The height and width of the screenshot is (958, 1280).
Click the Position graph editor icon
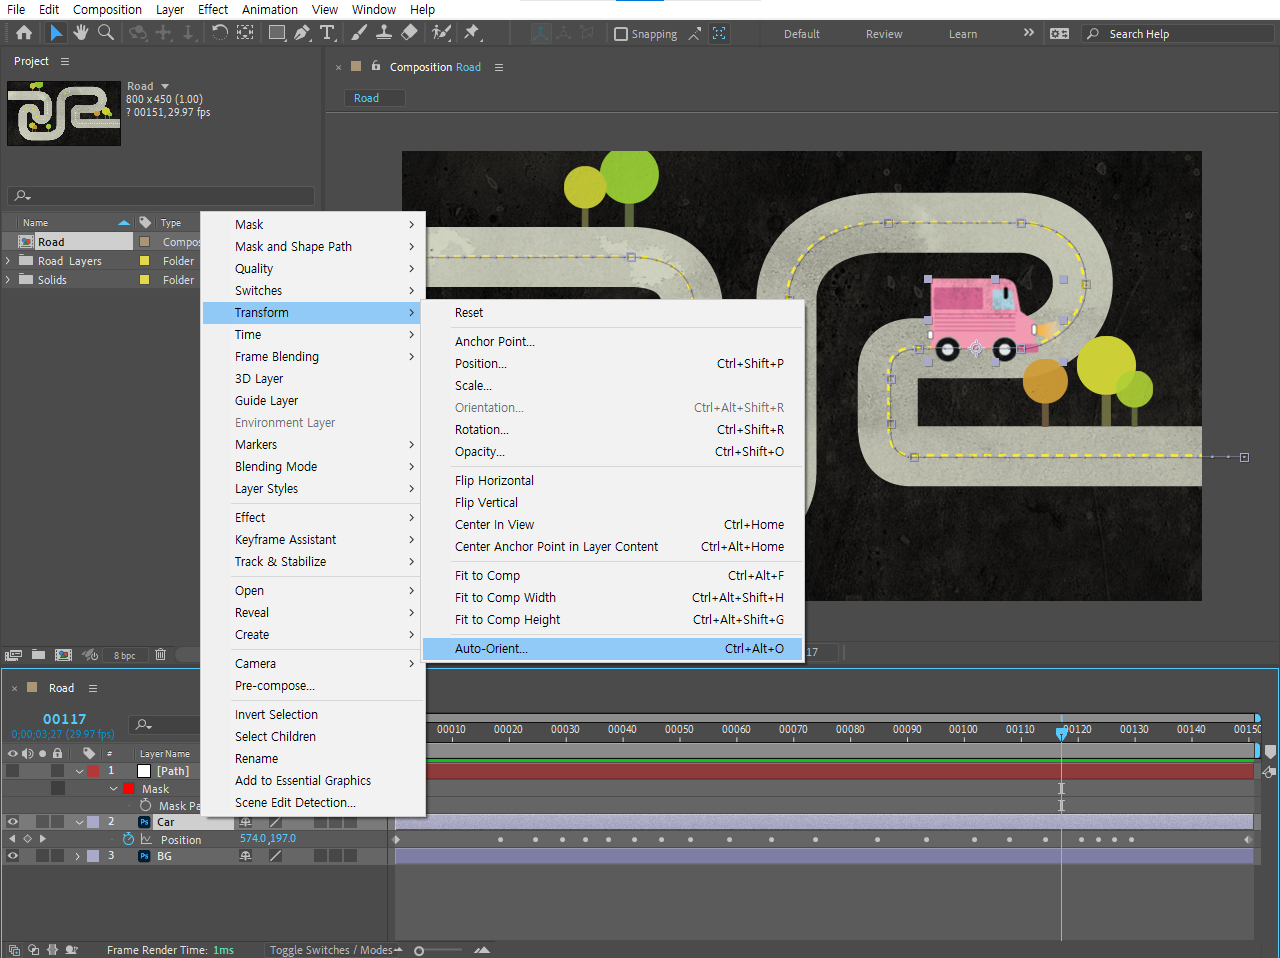[146, 839]
